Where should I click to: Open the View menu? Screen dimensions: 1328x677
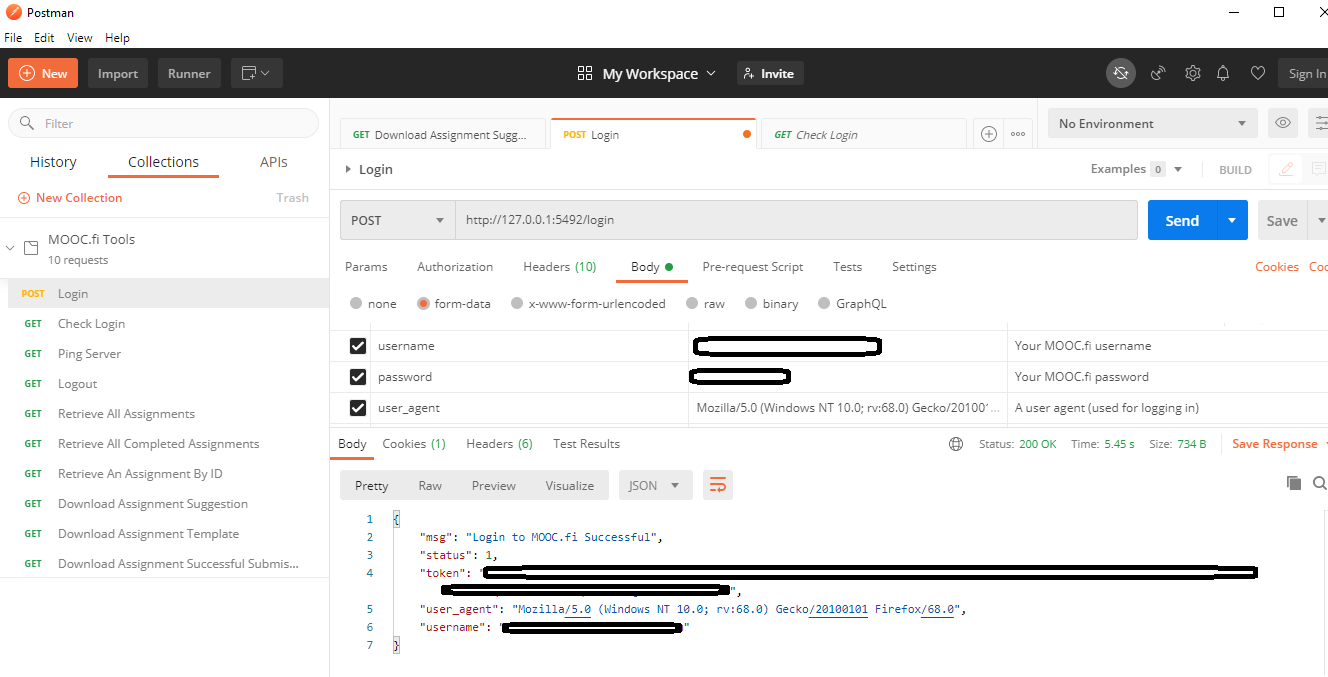point(80,37)
